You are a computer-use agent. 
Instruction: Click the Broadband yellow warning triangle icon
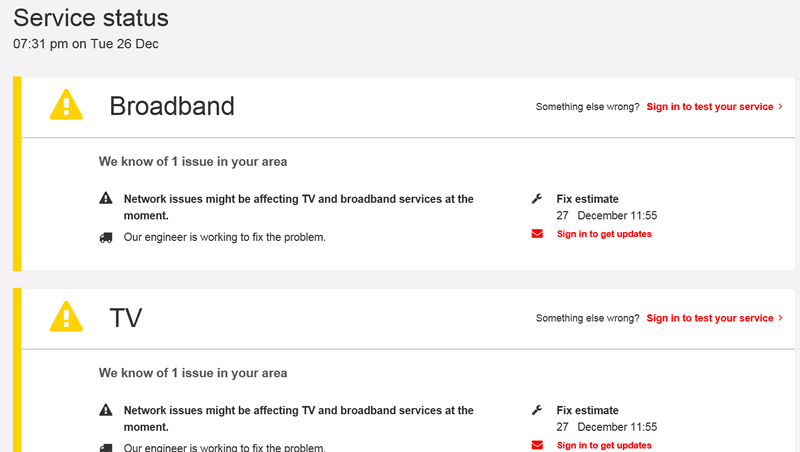coord(66,105)
